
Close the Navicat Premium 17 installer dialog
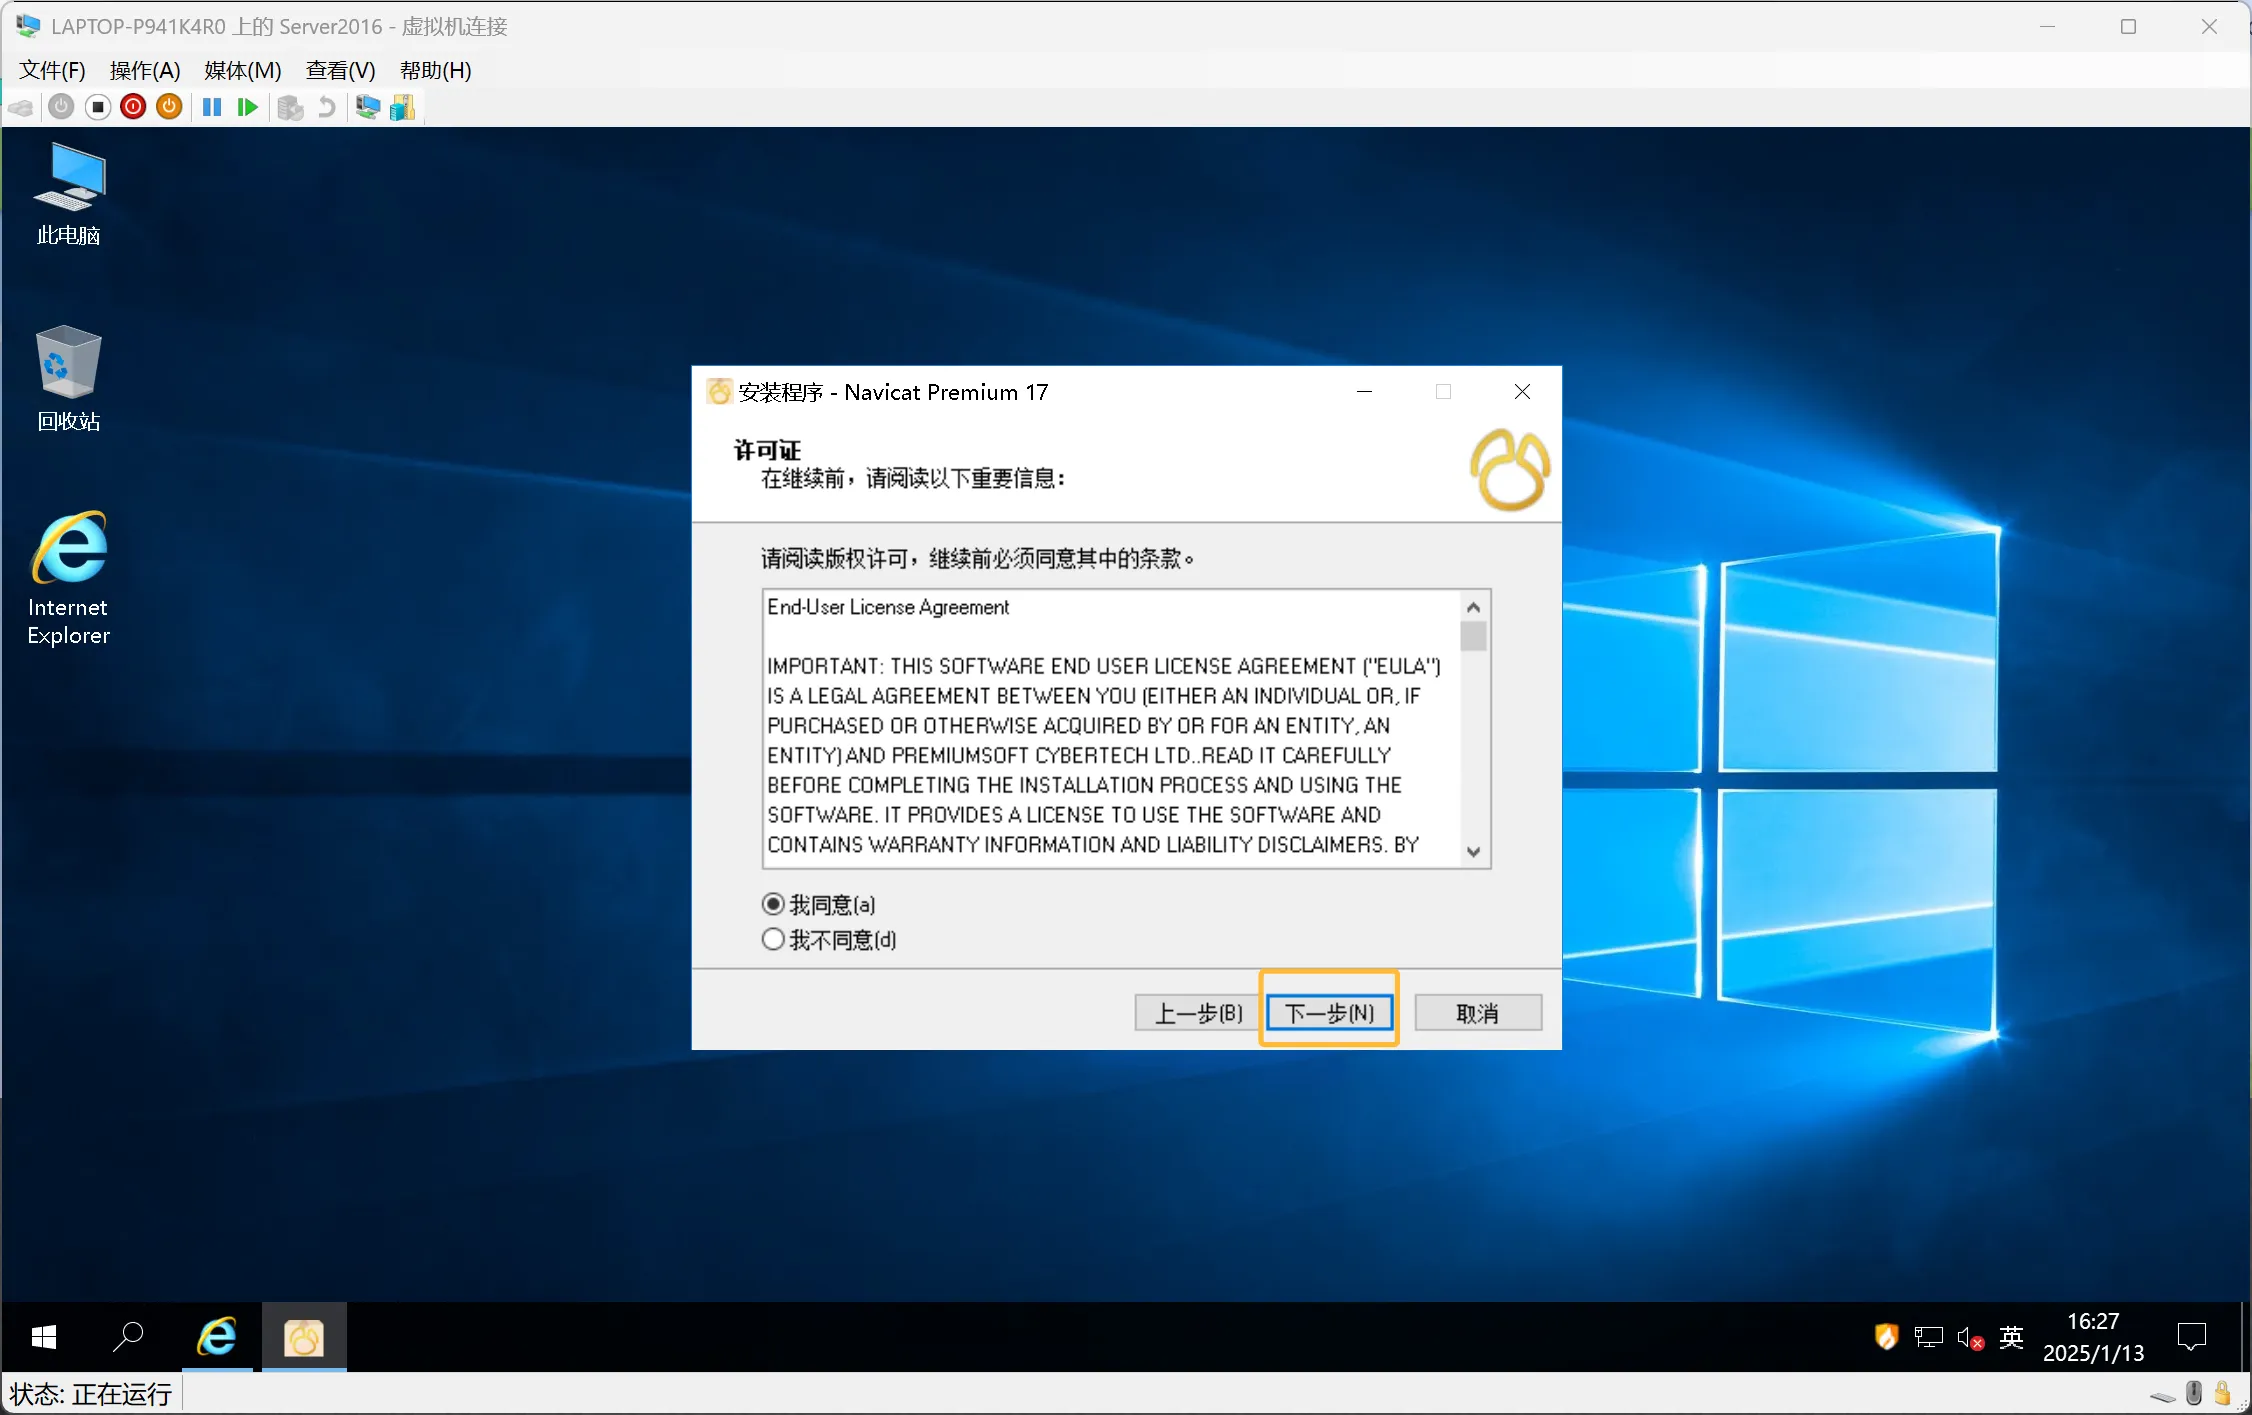click(1522, 392)
